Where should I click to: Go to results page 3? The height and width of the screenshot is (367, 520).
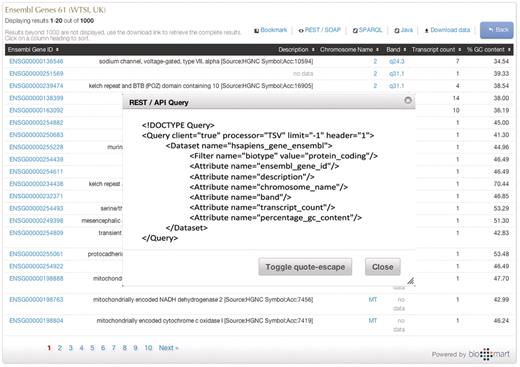click(71, 348)
